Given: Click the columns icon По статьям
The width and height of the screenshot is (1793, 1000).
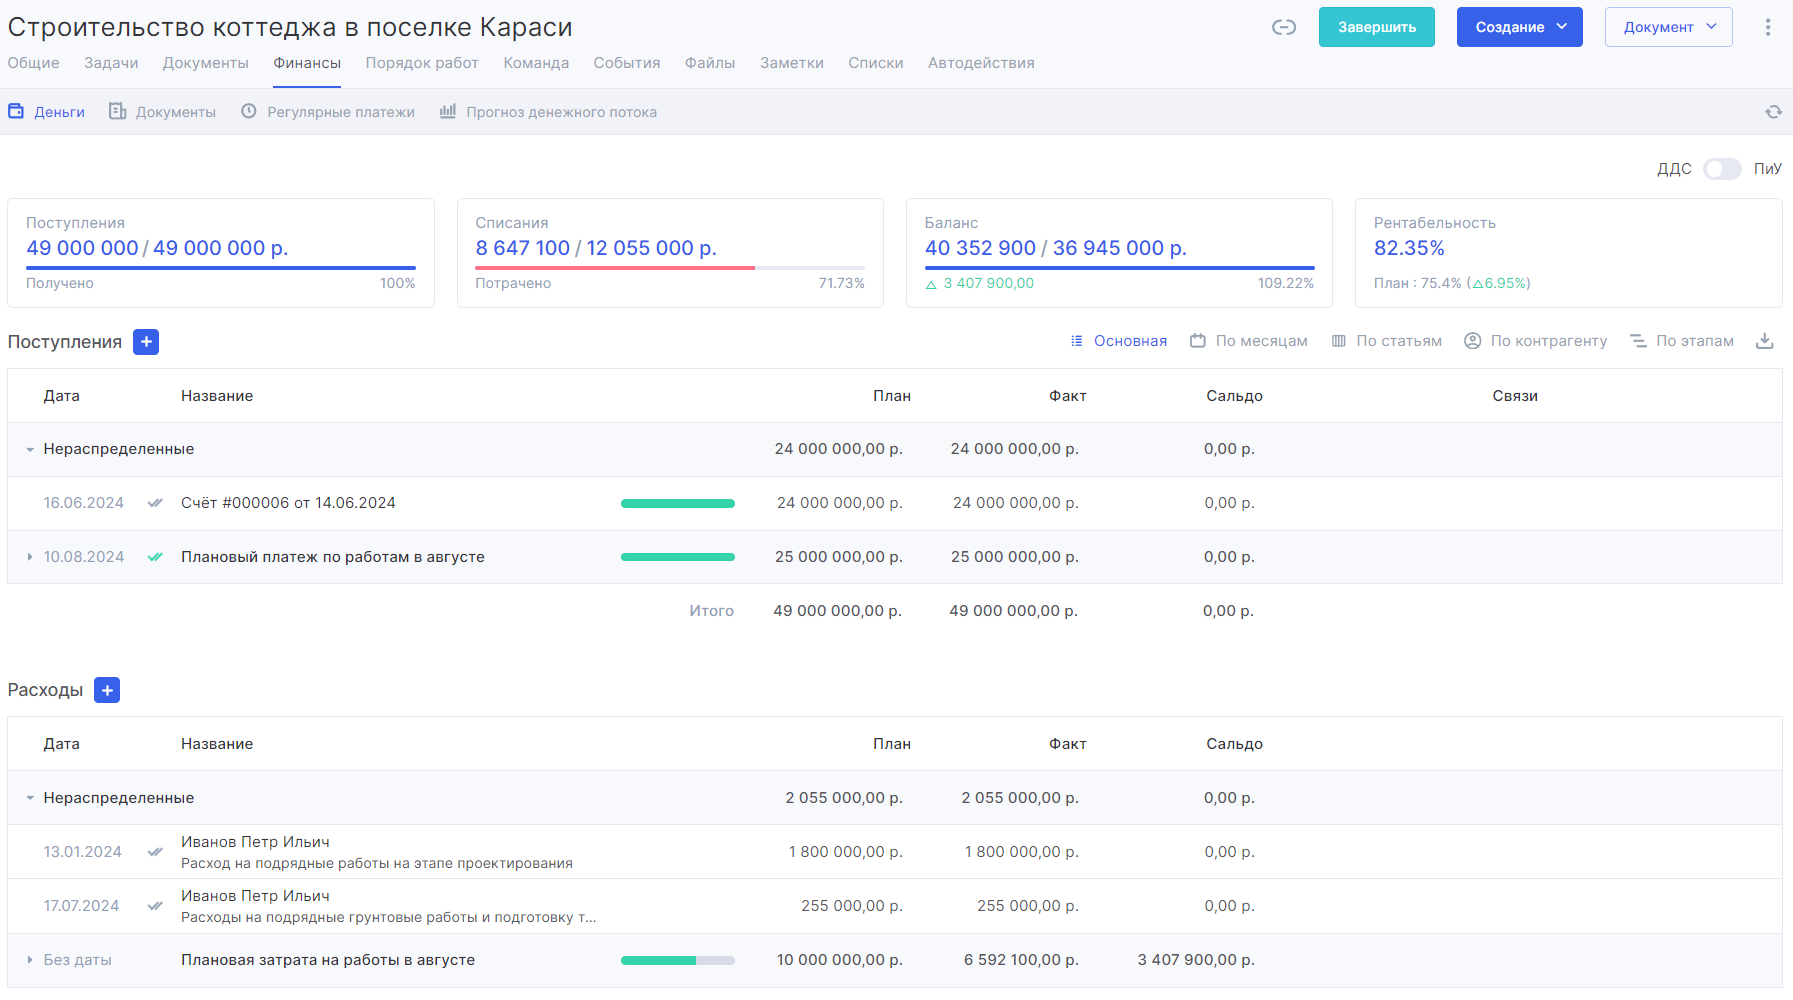Looking at the screenshot, I should coord(1339,341).
